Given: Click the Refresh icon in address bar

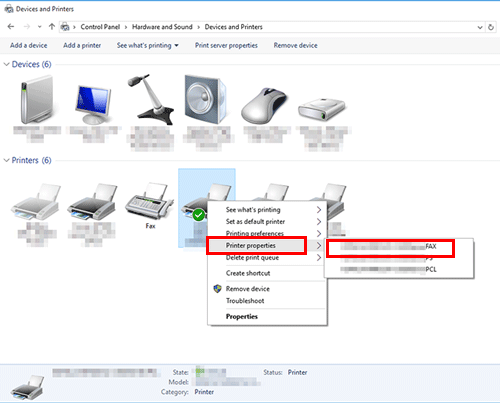Looking at the screenshot, I should click(x=491, y=27).
